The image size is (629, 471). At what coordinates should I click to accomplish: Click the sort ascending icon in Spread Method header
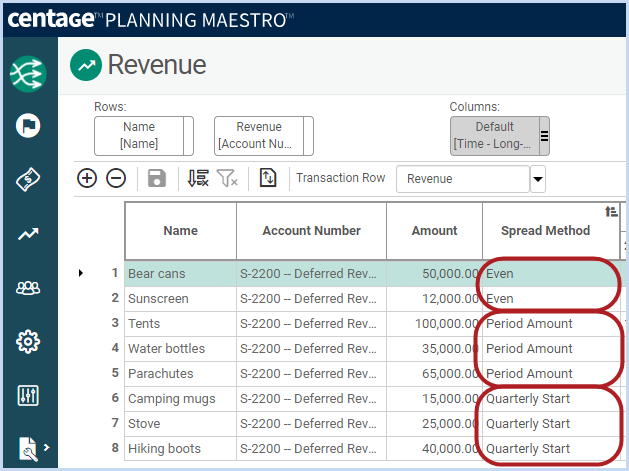pos(611,211)
